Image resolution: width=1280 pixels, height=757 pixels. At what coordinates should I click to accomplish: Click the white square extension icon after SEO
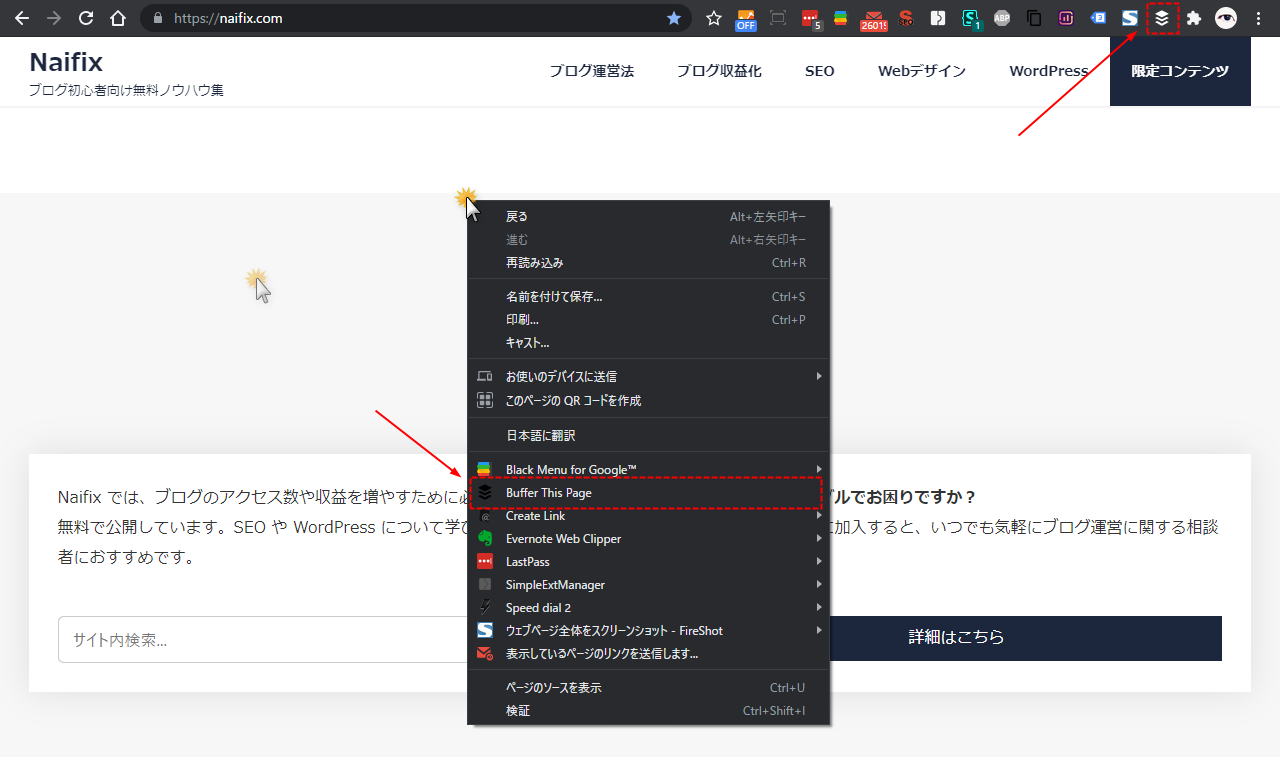pos(938,18)
